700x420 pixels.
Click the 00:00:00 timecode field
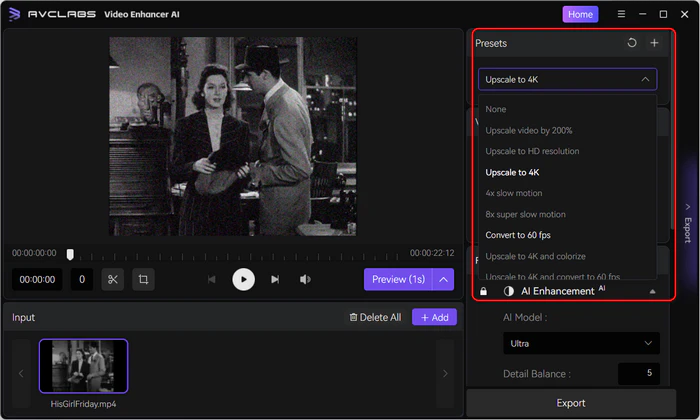click(x=37, y=279)
